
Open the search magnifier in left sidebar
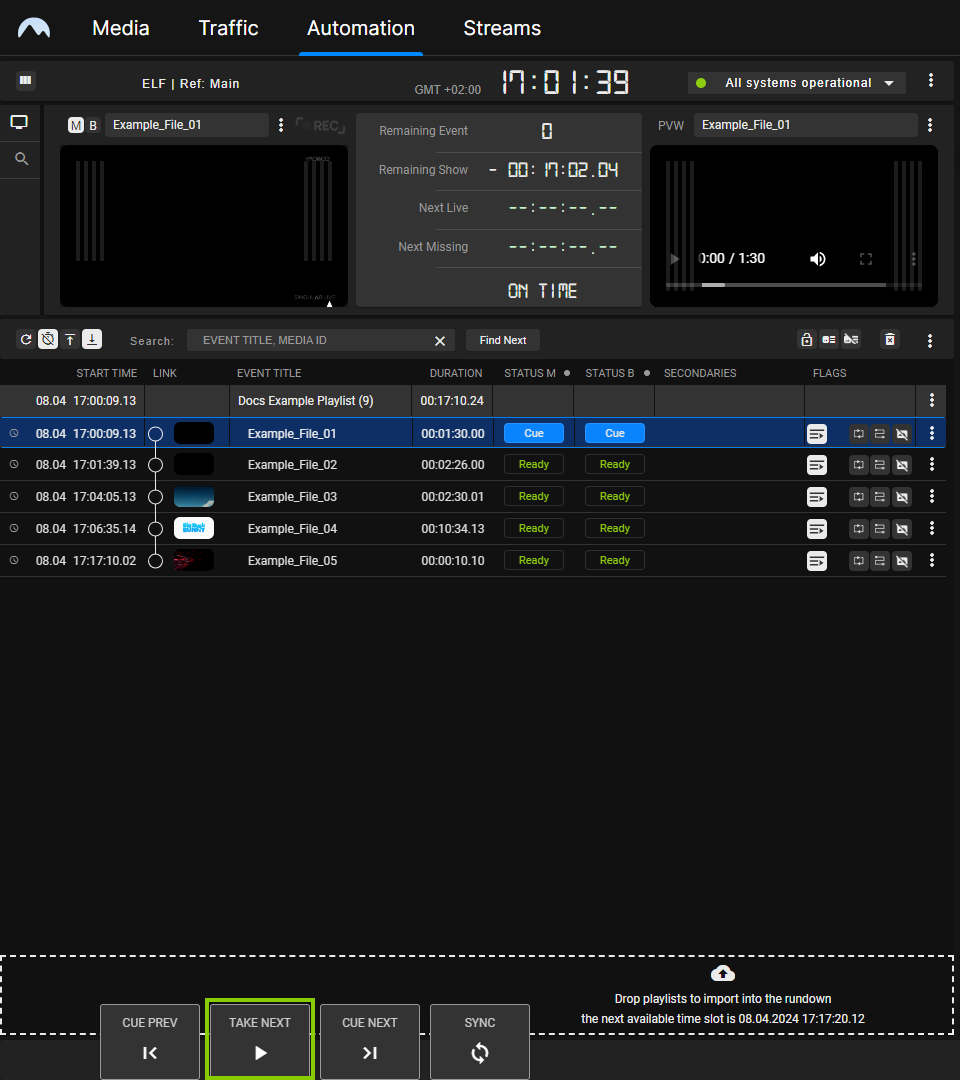(x=21, y=159)
